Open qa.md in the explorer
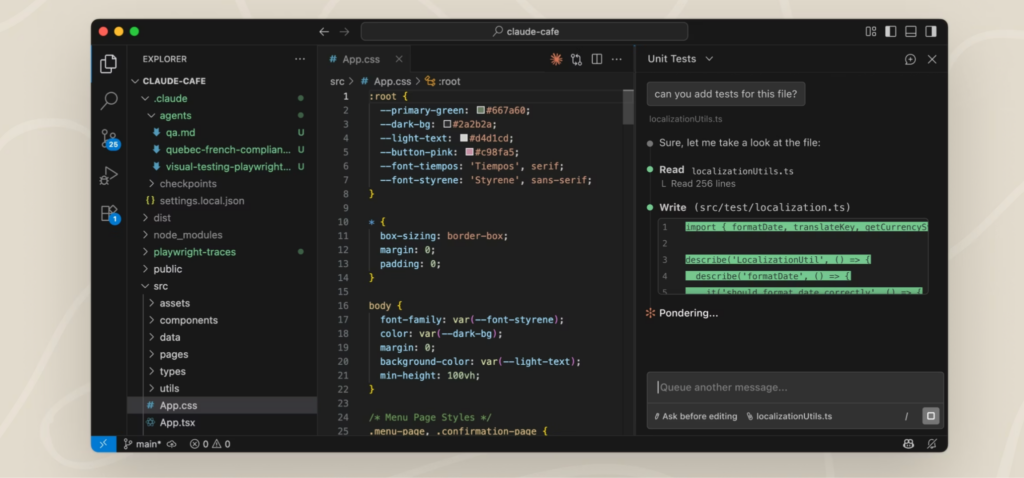1024x478 pixels. pyautogui.click(x=180, y=133)
